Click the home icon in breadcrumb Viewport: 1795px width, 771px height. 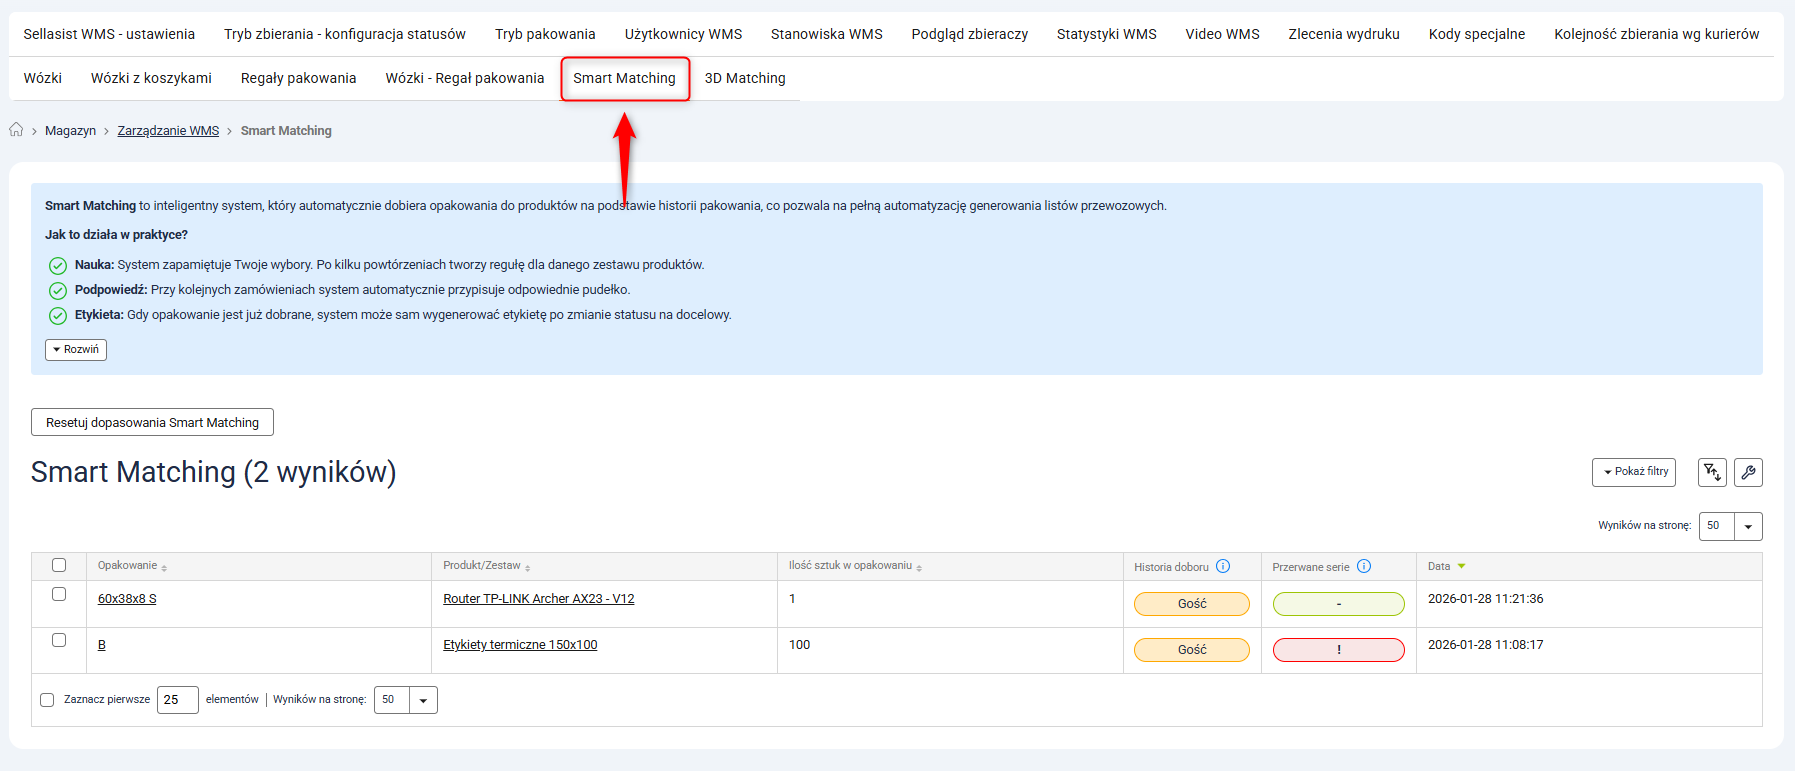[x=16, y=130]
